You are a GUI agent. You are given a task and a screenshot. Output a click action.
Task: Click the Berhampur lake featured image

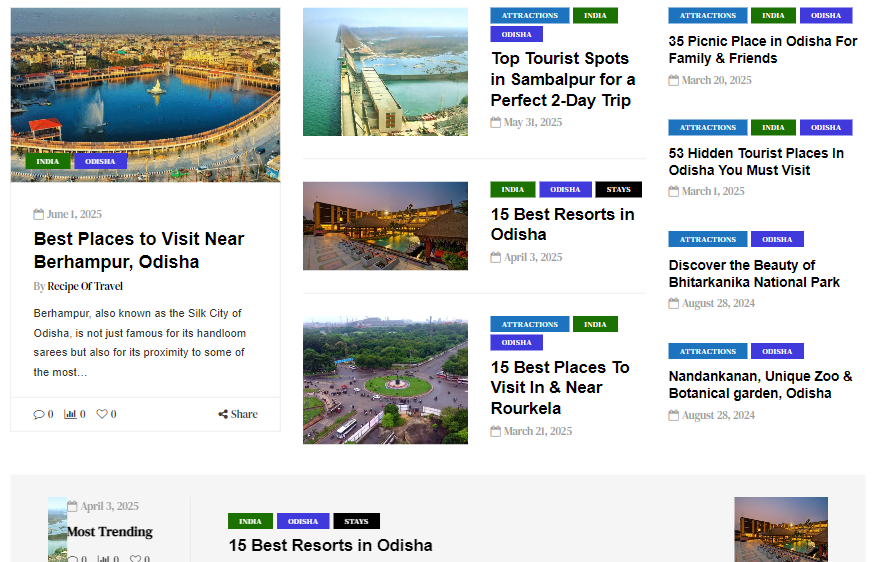[145, 95]
